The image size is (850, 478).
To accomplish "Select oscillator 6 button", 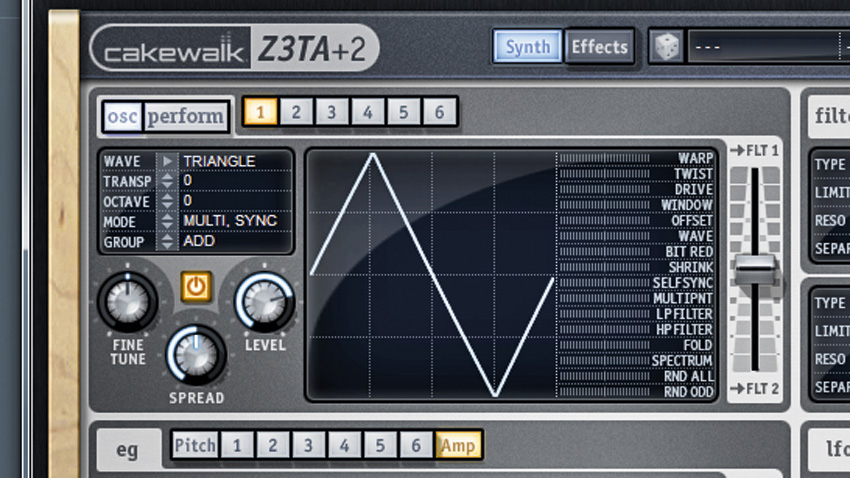I will point(439,112).
